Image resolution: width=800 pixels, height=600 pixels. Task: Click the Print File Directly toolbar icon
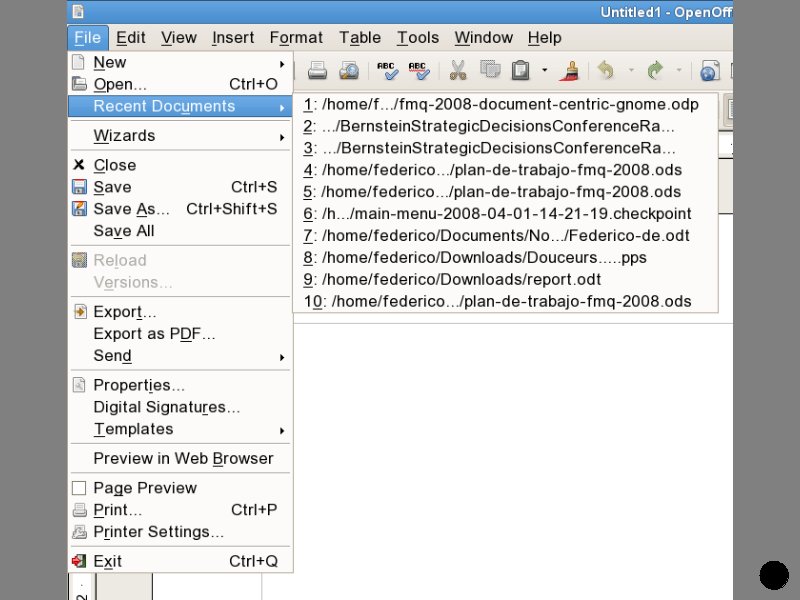click(317, 71)
